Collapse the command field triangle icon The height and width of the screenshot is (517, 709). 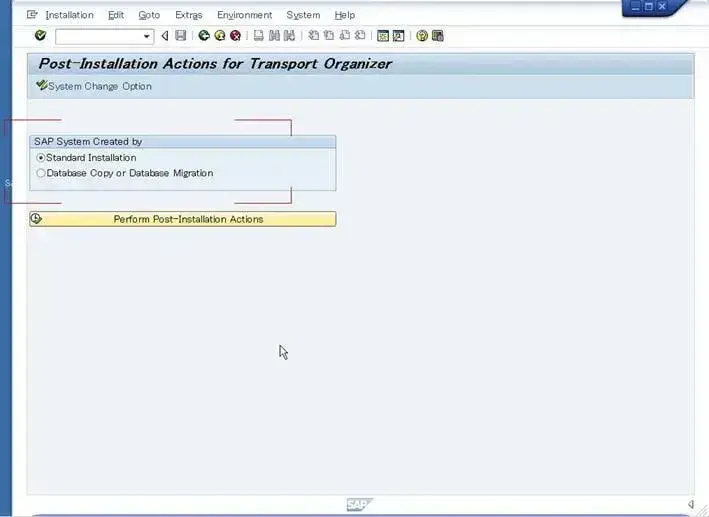[x=165, y=36]
